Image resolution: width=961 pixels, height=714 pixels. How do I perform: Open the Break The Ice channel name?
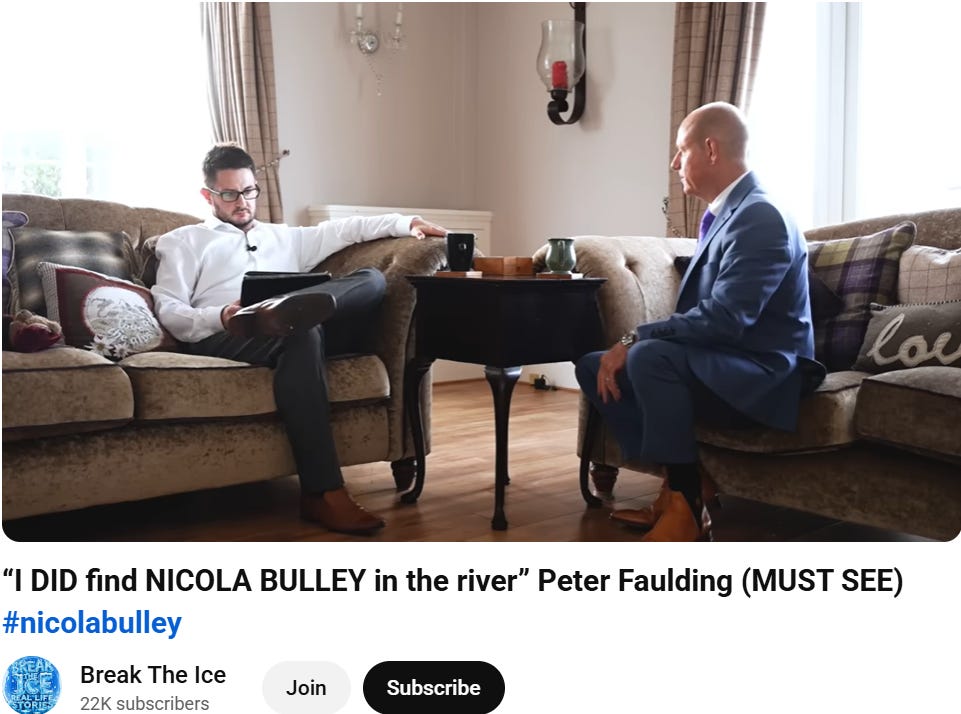tap(153, 675)
